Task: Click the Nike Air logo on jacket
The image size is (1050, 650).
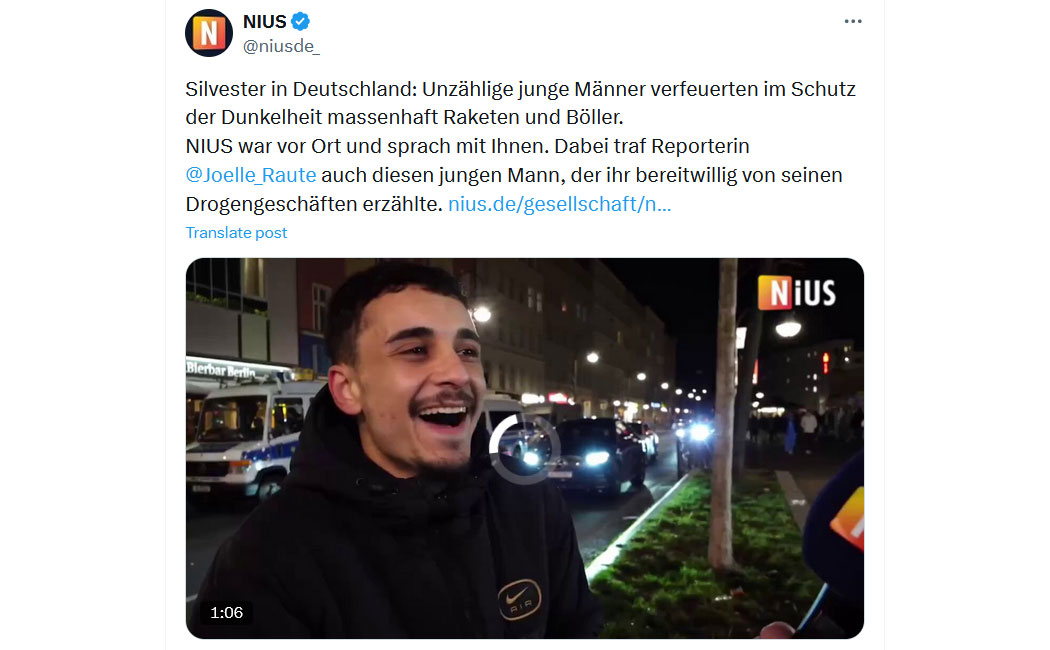Action: [x=519, y=598]
